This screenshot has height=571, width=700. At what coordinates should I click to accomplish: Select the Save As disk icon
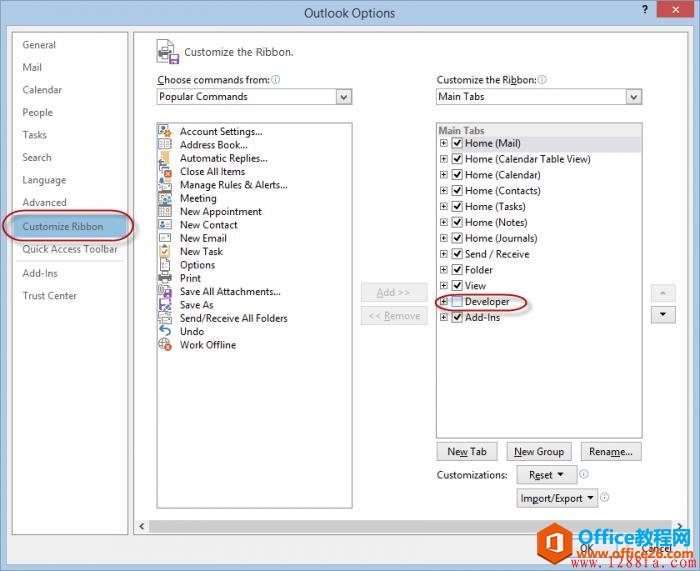(165, 305)
